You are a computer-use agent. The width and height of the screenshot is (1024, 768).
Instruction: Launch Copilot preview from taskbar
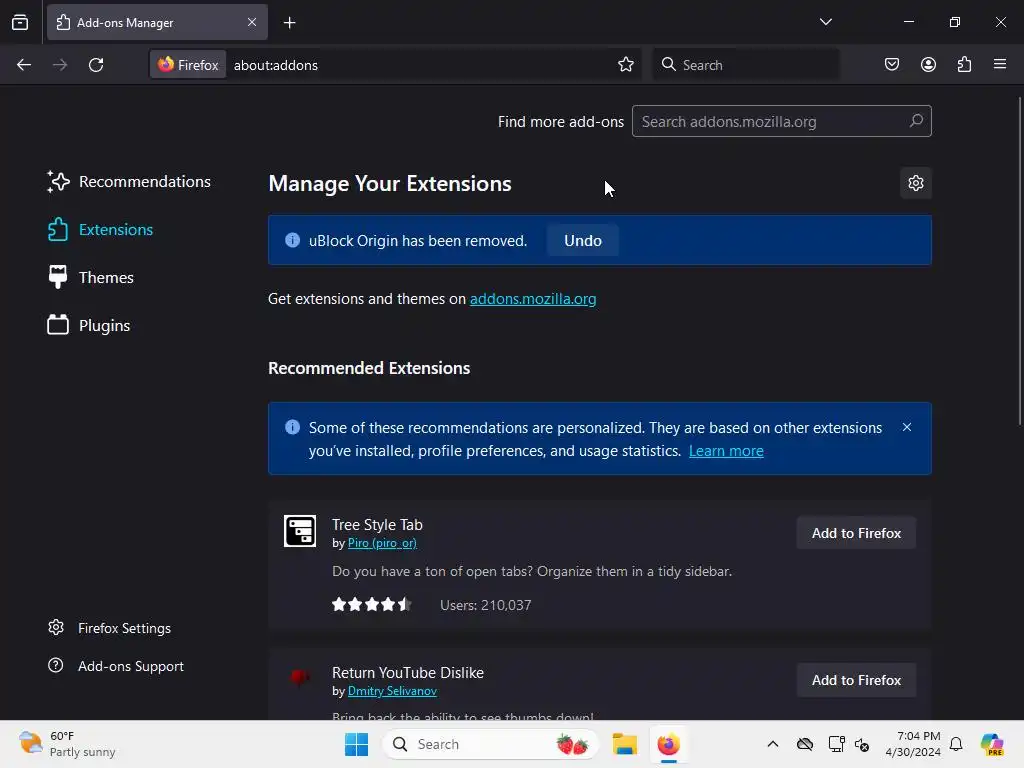992,744
